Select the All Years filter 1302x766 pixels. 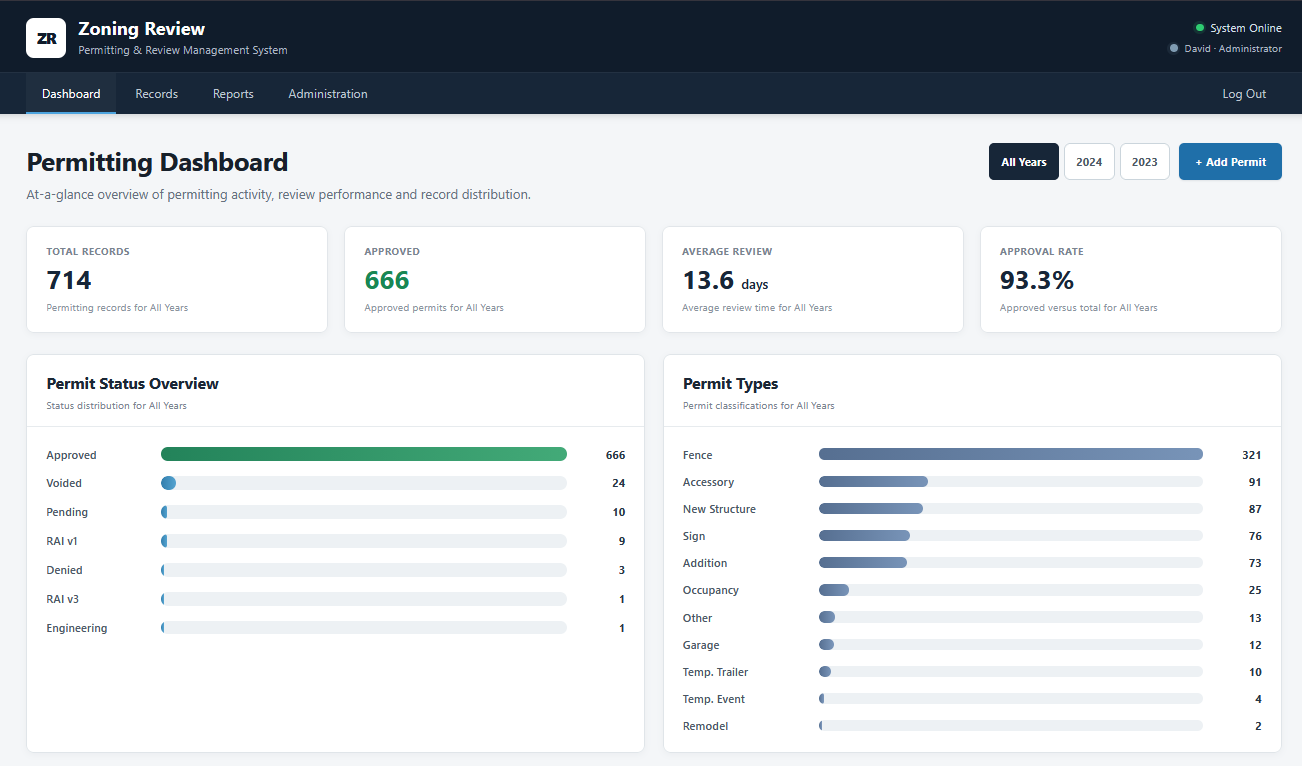(1024, 162)
